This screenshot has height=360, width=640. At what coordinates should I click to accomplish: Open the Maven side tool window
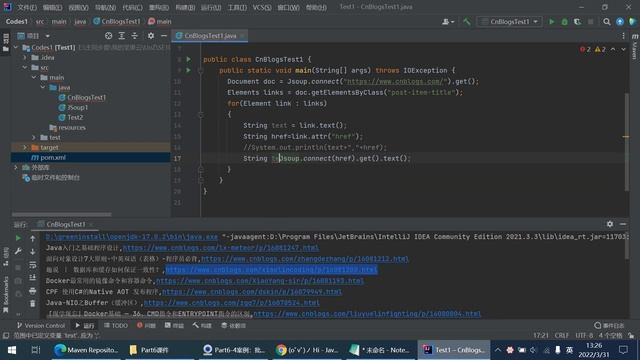[x=635, y=47]
